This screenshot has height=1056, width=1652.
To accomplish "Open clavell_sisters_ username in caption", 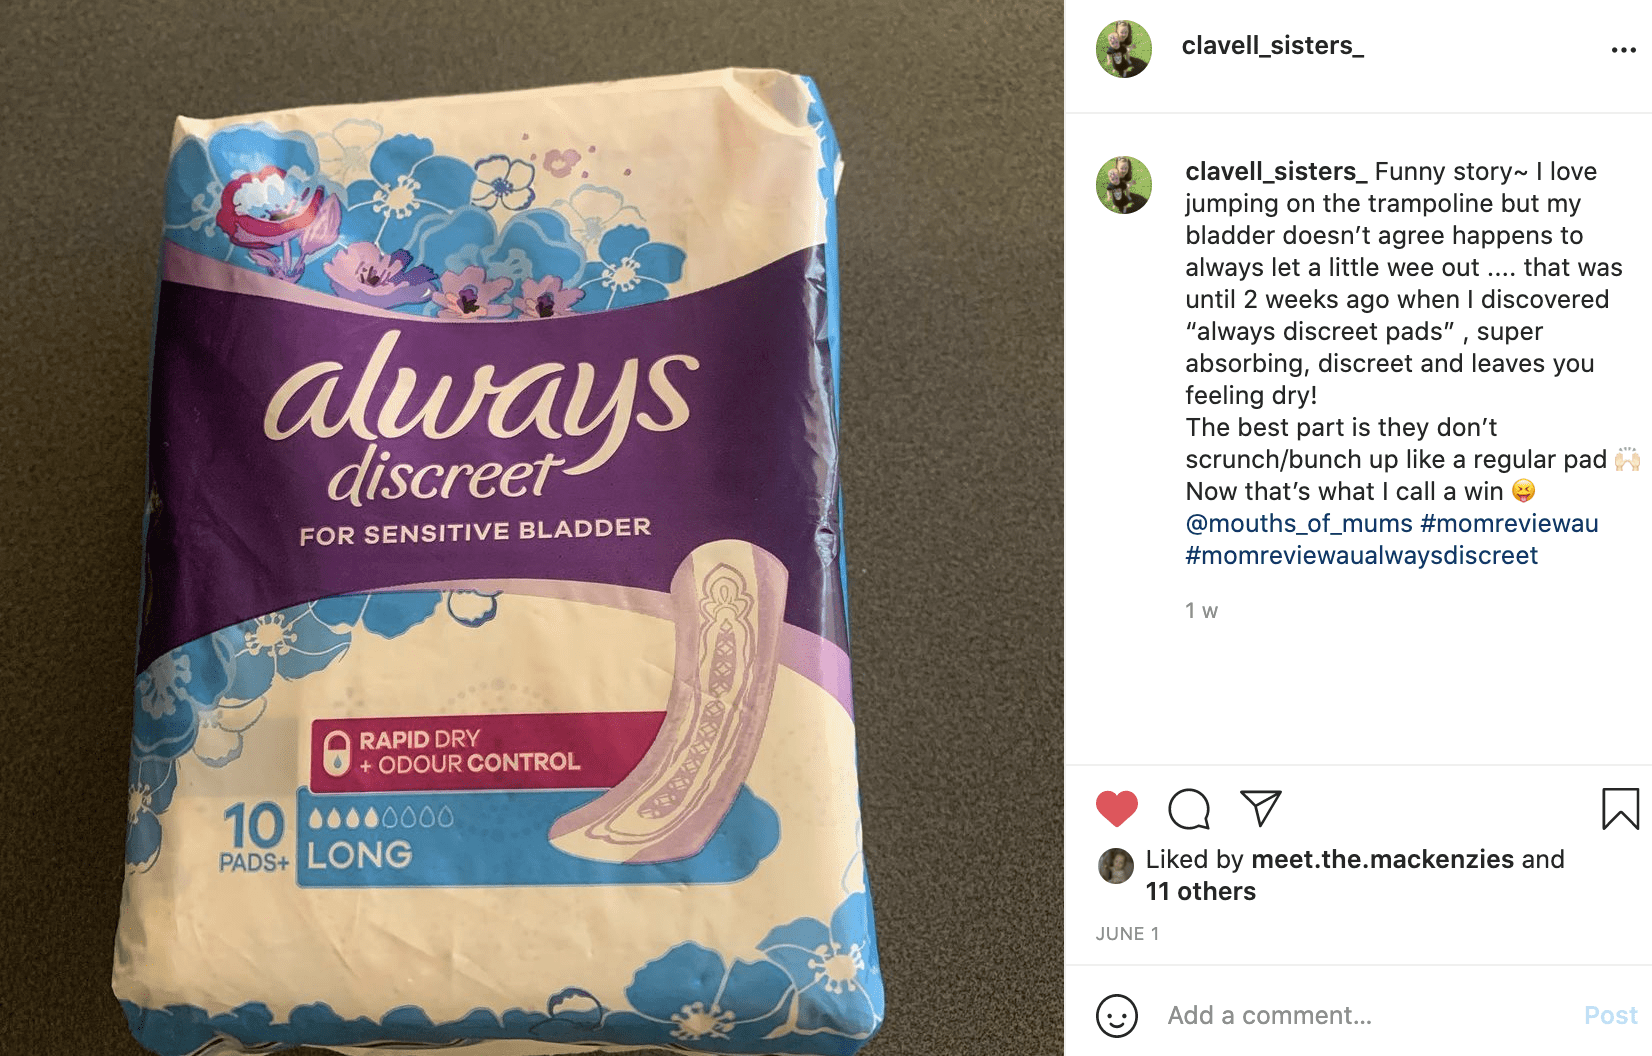I will pyautogui.click(x=1276, y=171).
